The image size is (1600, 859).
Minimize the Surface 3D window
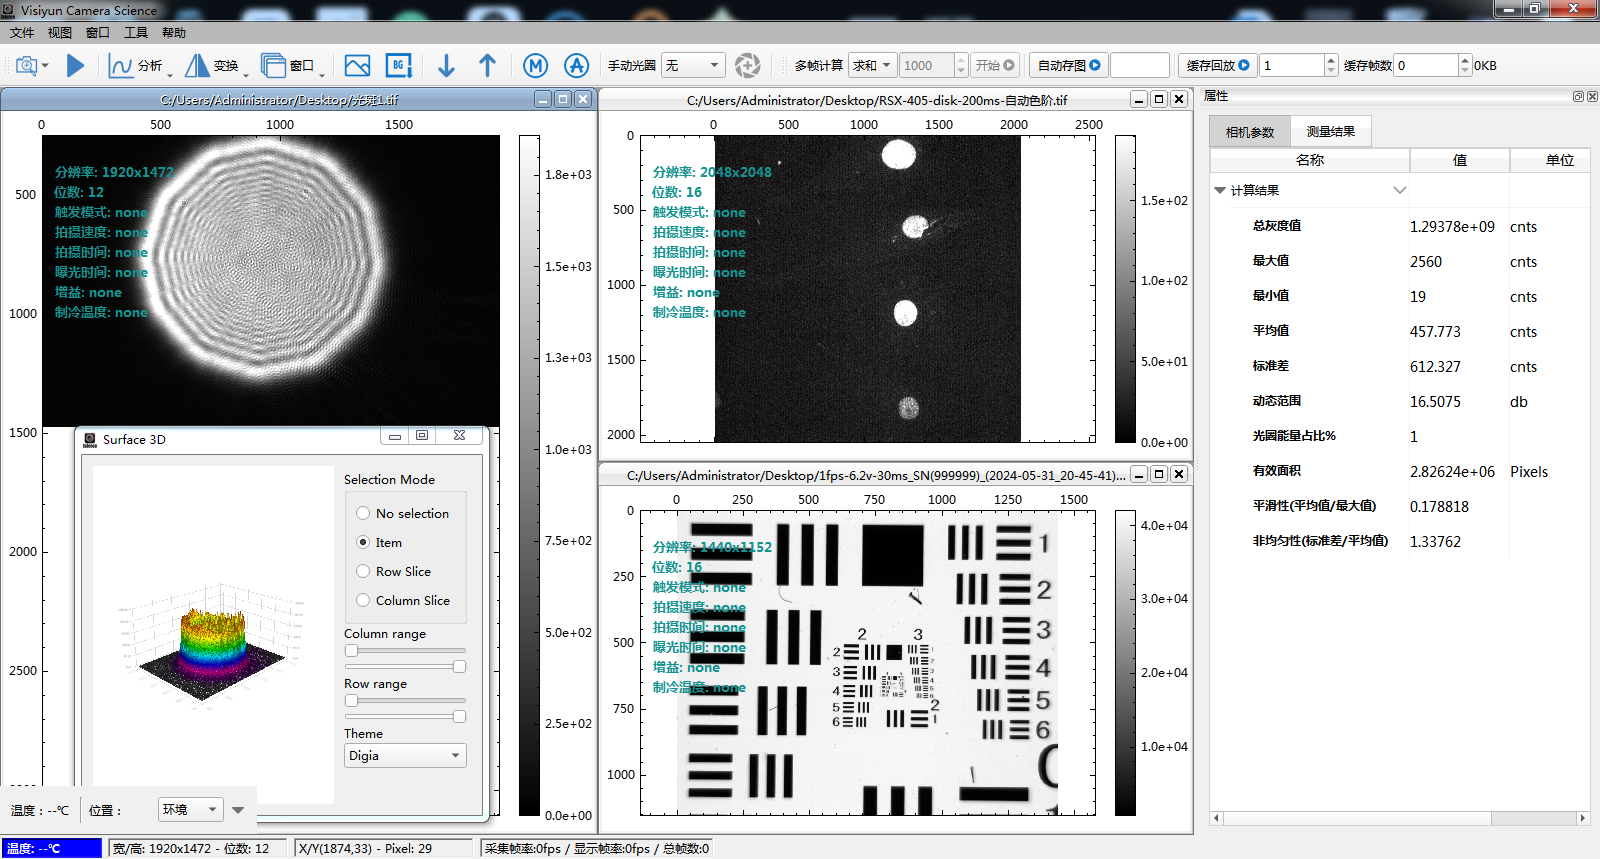(395, 436)
